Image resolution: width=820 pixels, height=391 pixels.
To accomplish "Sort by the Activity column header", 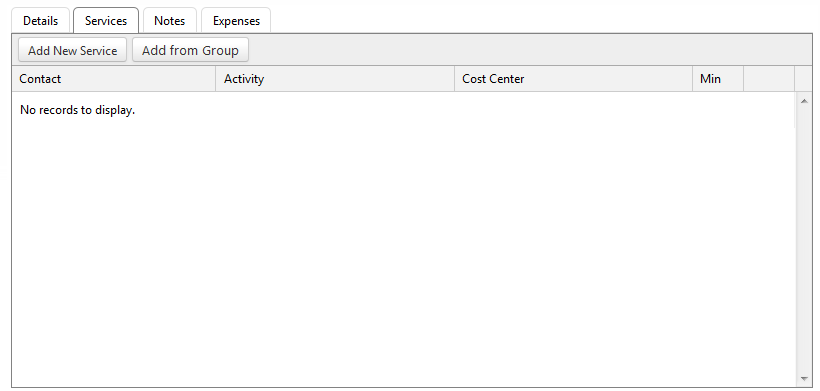I will tap(335, 79).
